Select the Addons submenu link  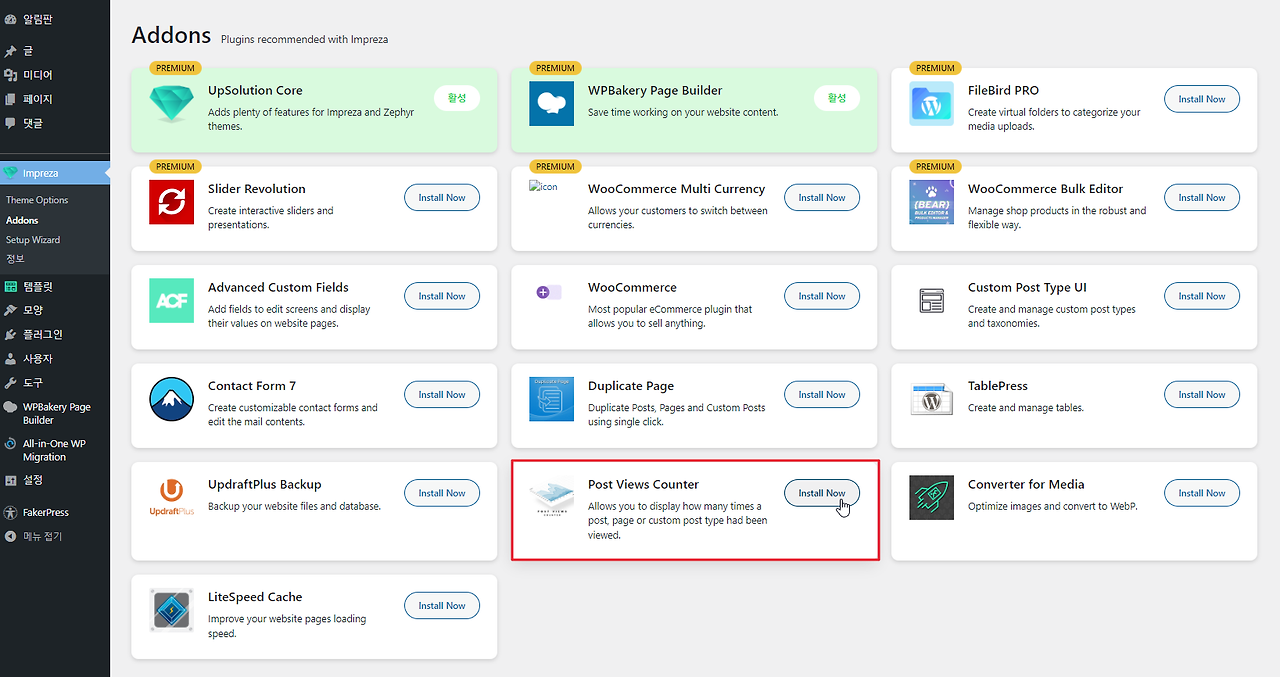coord(22,220)
